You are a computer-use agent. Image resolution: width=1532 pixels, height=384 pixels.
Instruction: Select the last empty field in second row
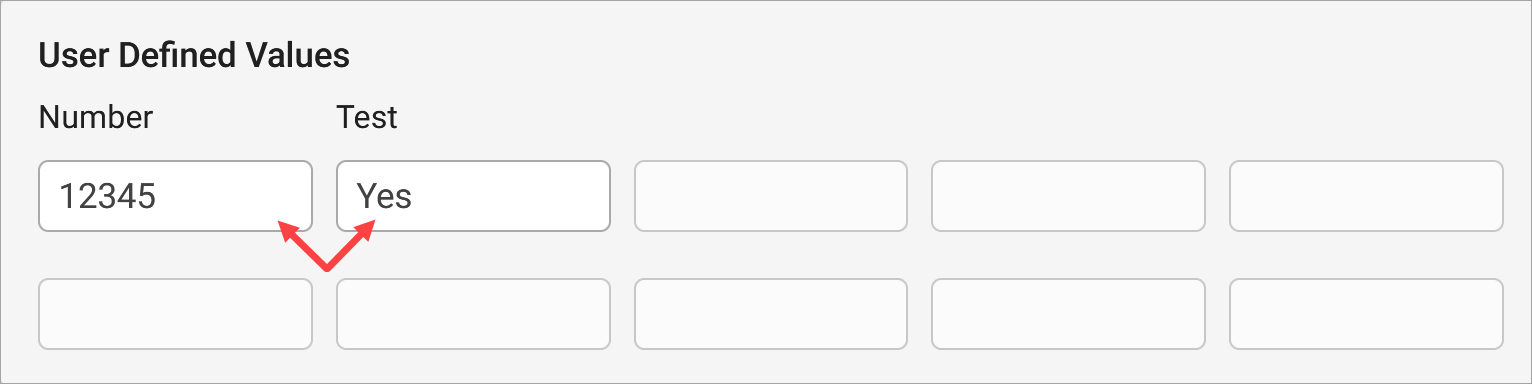click(1366, 314)
